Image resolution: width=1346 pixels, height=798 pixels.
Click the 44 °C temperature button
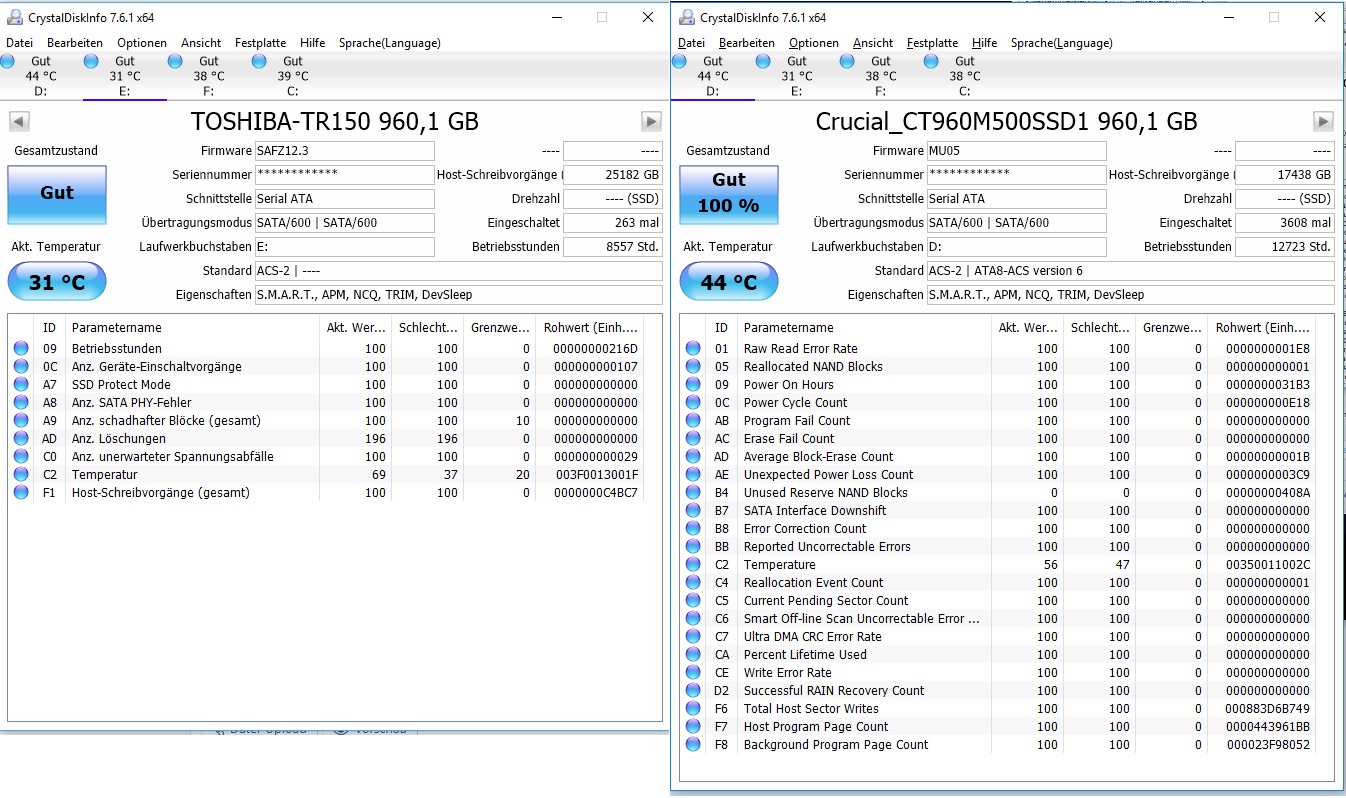pyautogui.click(x=729, y=283)
